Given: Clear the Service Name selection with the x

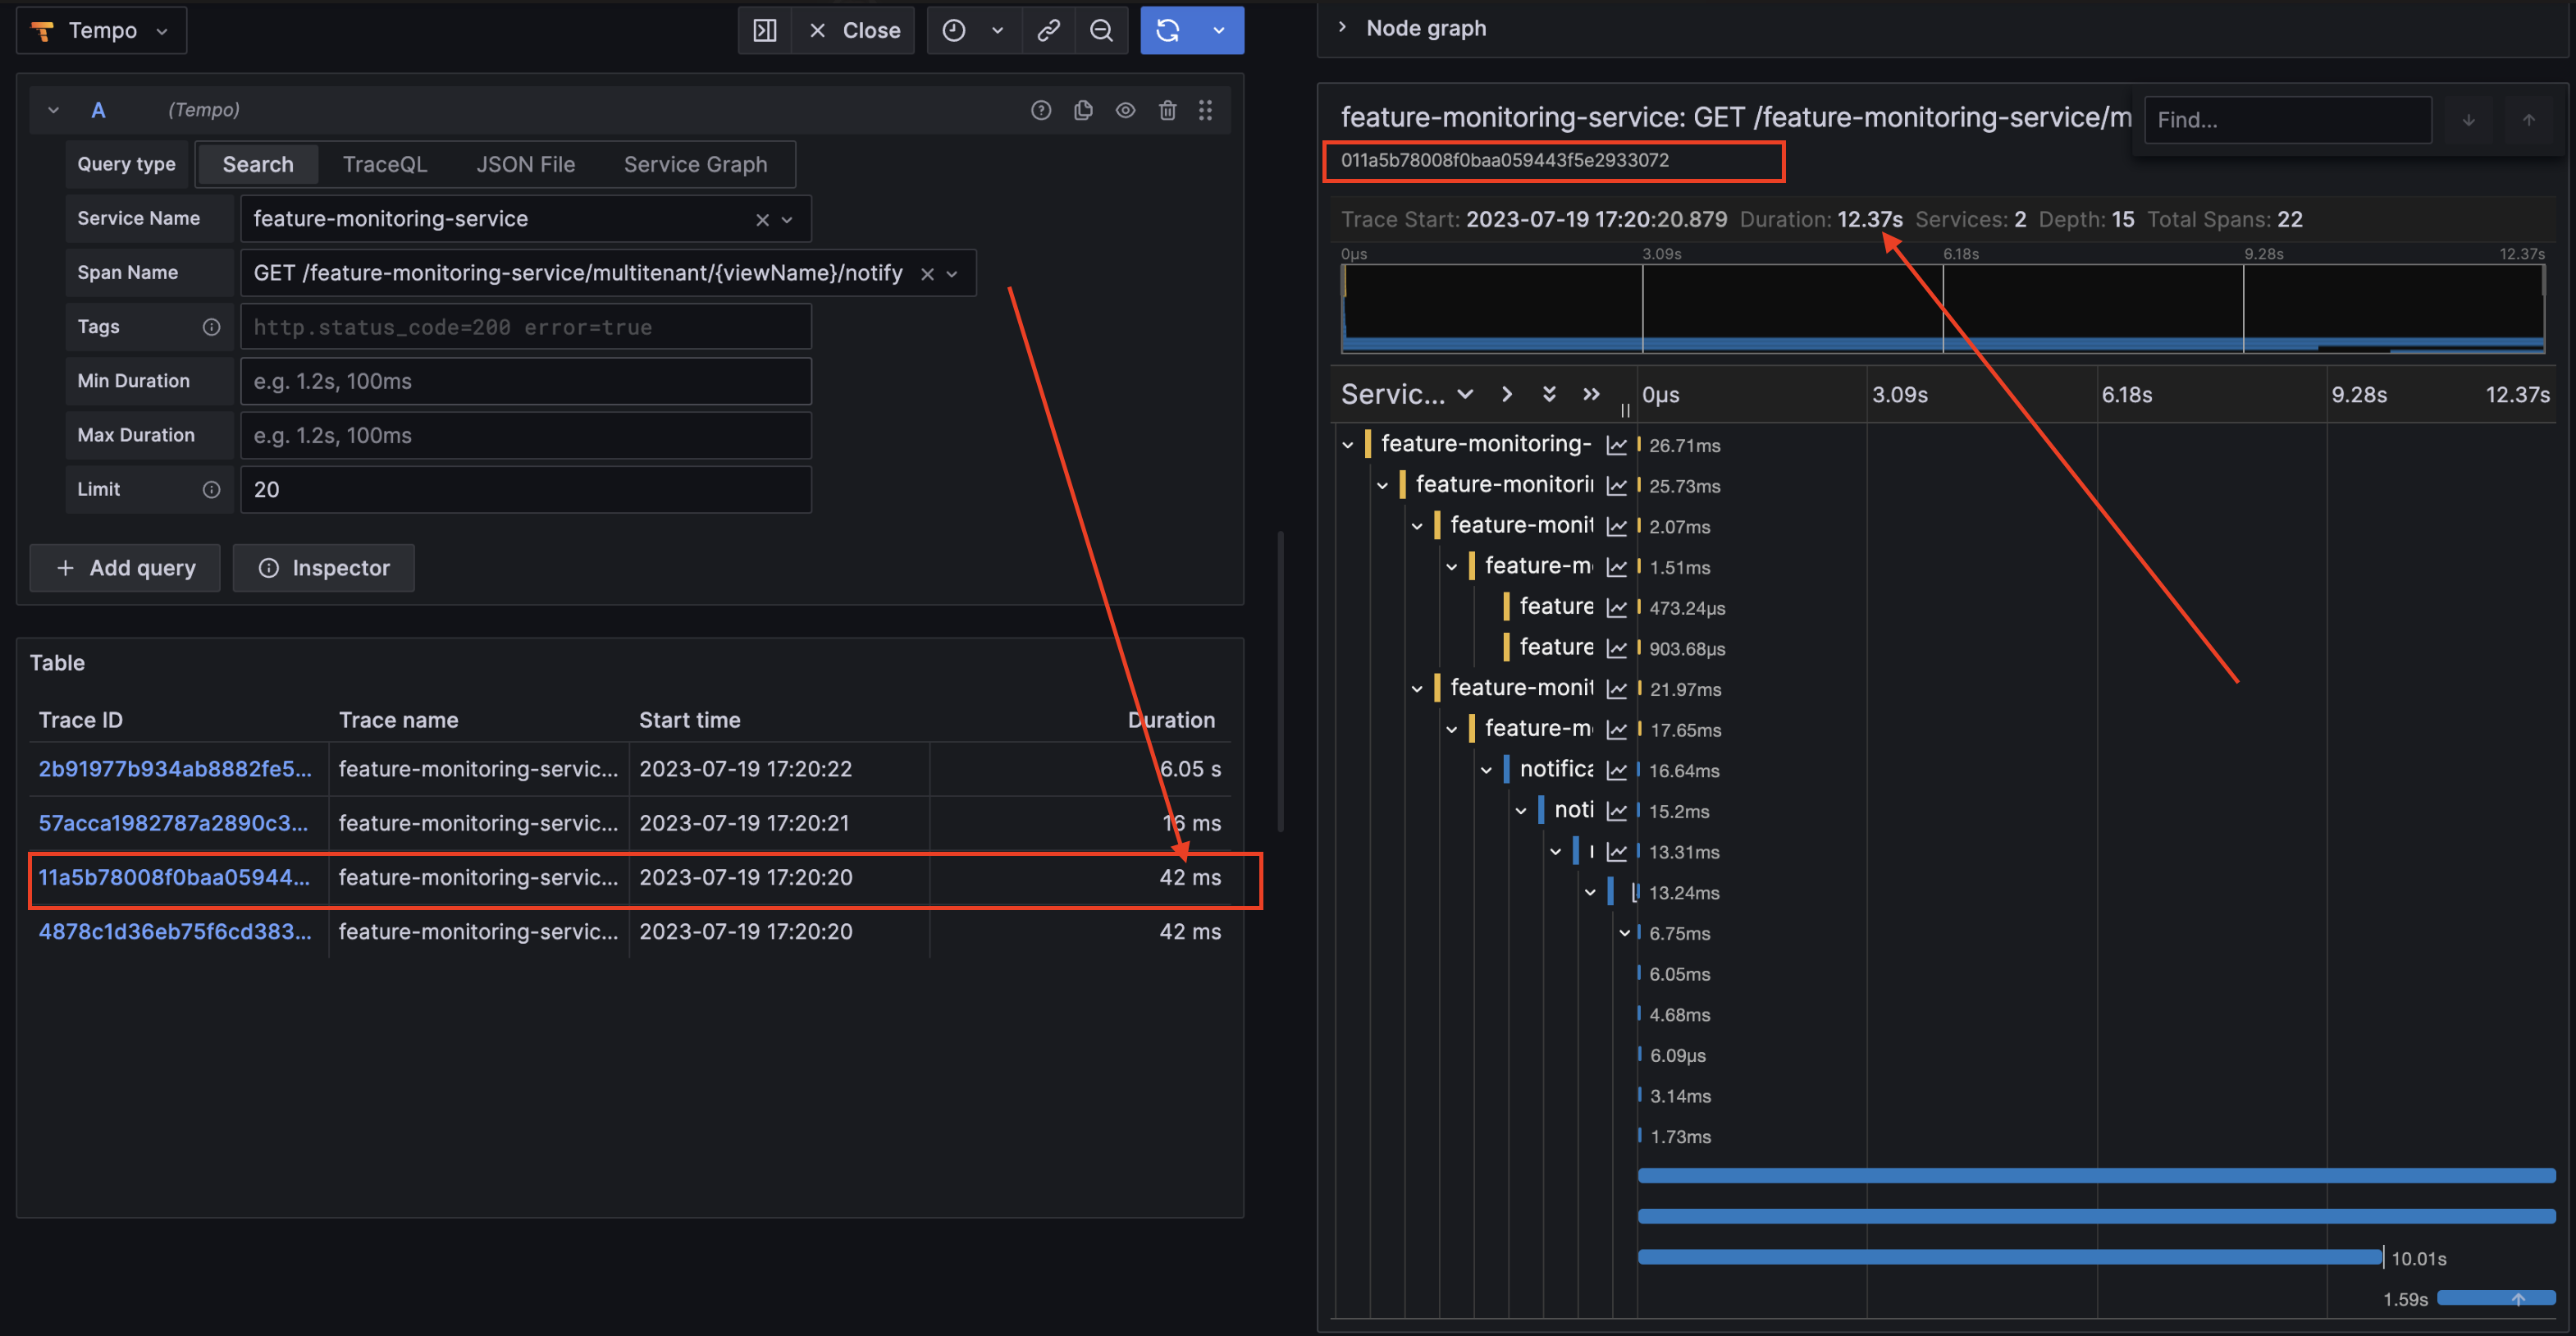Looking at the screenshot, I should click(x=762, y=218).
